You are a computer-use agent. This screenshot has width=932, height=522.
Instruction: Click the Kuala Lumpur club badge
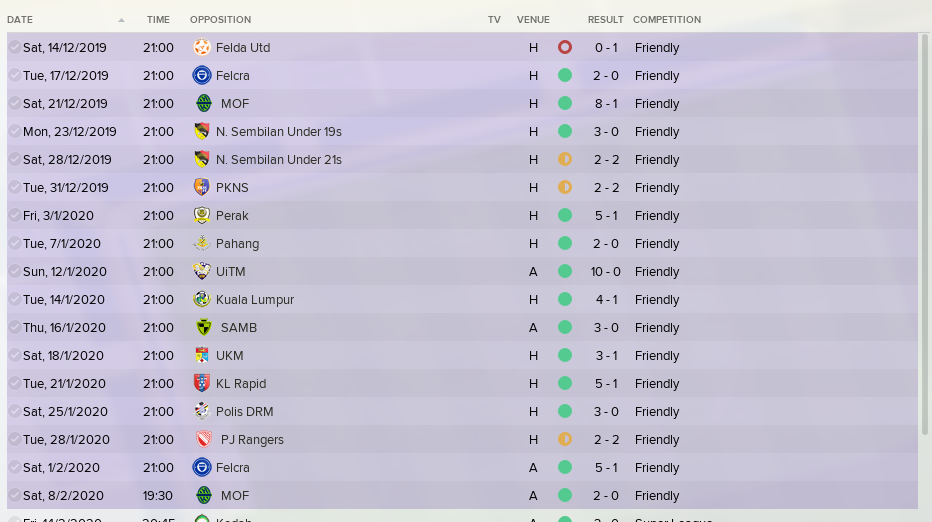click(202, 299)
